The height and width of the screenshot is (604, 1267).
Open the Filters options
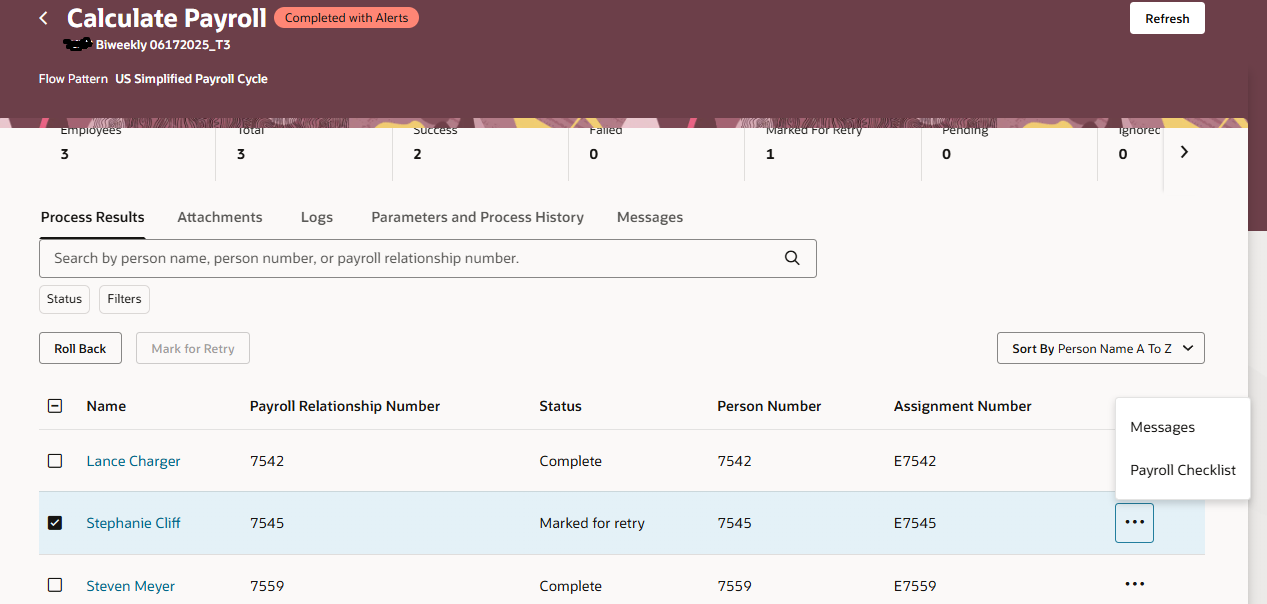[x=123, y=298]
